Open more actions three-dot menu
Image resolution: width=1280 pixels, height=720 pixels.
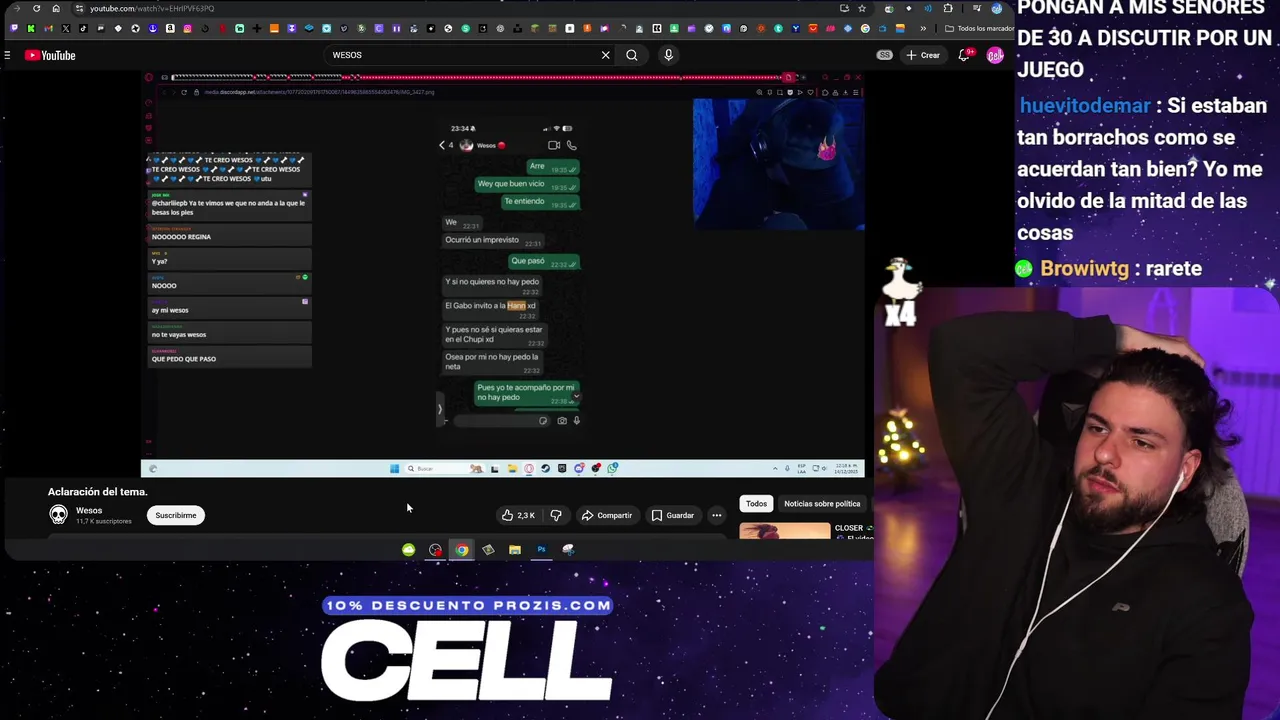tap(716, 515)
